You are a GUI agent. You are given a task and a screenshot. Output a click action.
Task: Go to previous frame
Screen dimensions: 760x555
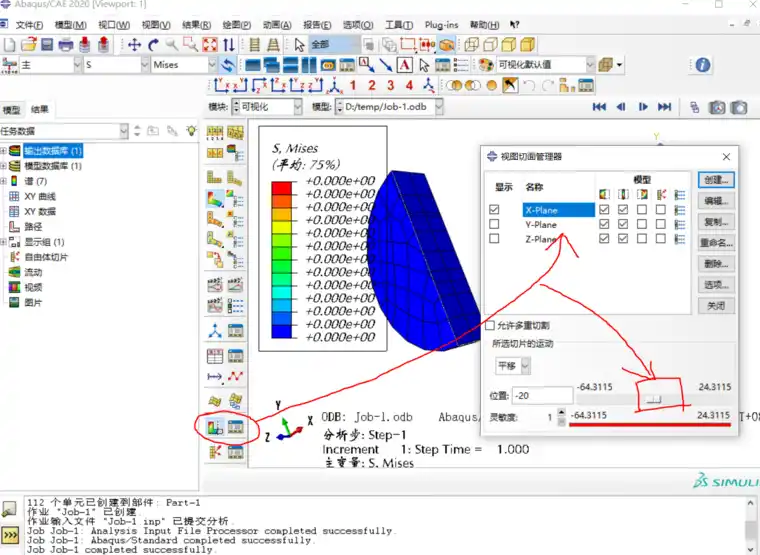(x=621, y=107)
